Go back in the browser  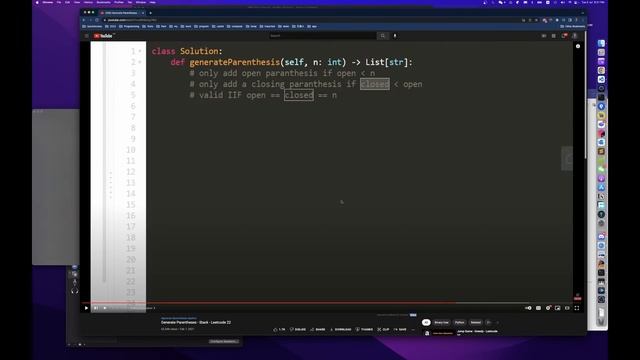point(84,20)
